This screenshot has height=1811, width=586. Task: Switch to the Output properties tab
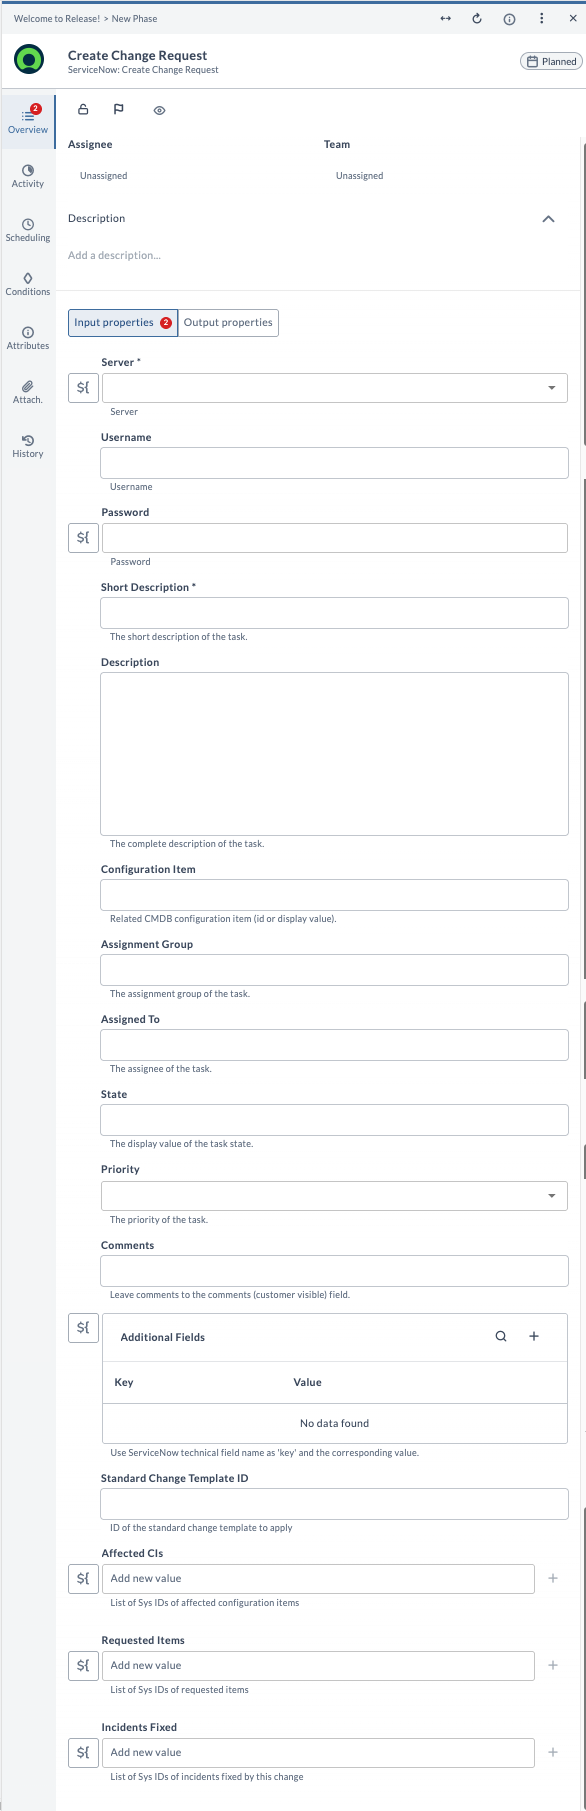(228, 322)
